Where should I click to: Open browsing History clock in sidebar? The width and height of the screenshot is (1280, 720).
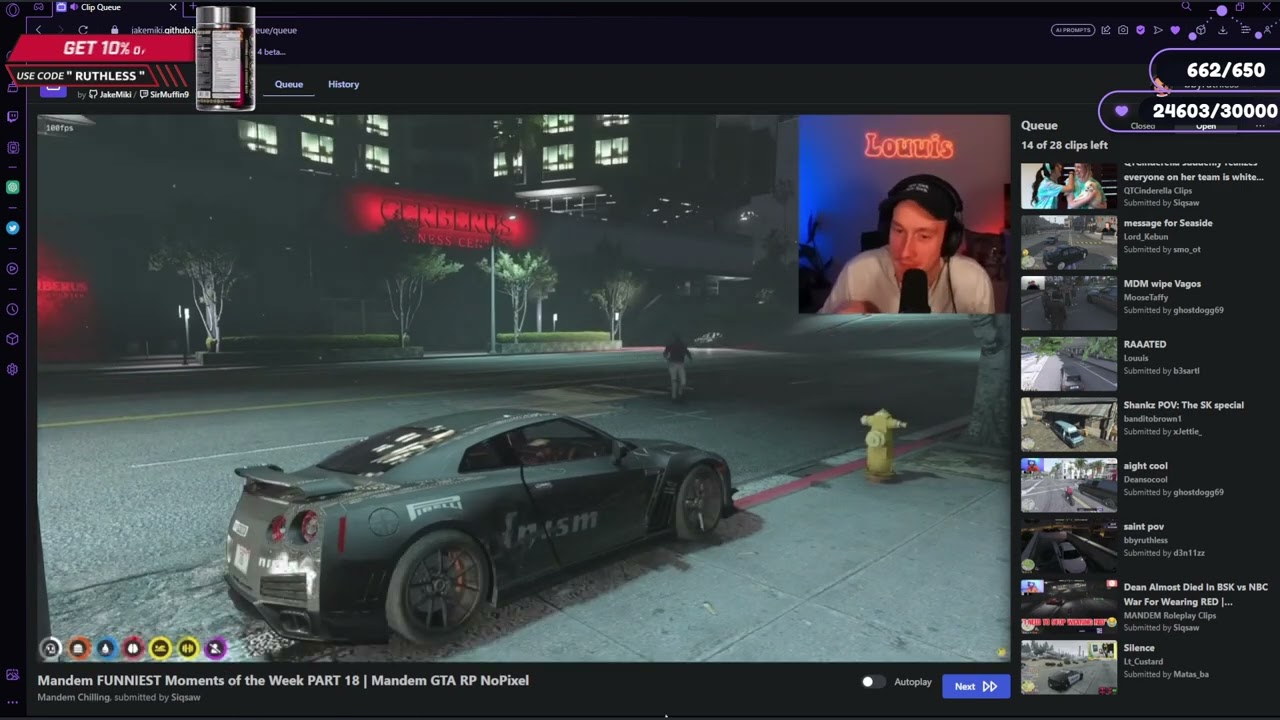pos(12,309)
